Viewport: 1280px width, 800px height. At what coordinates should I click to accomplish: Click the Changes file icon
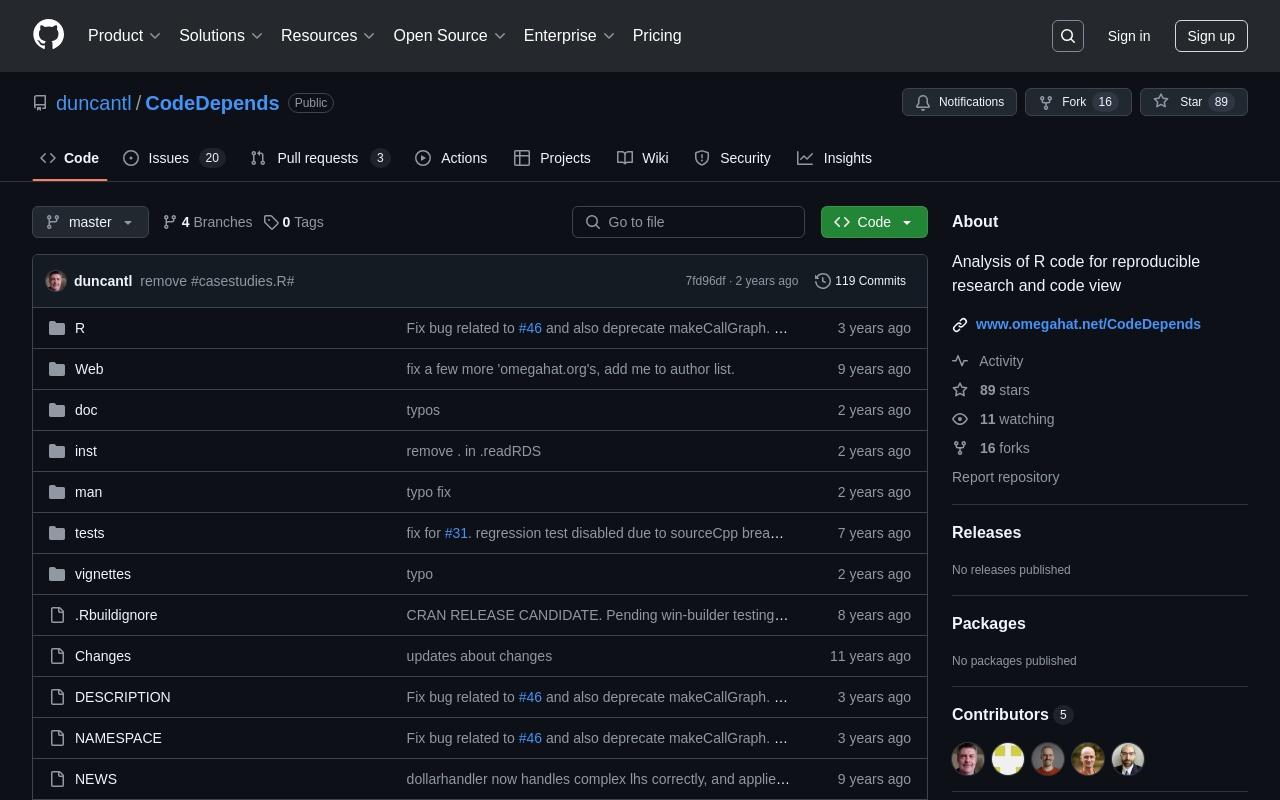point(57,656)
